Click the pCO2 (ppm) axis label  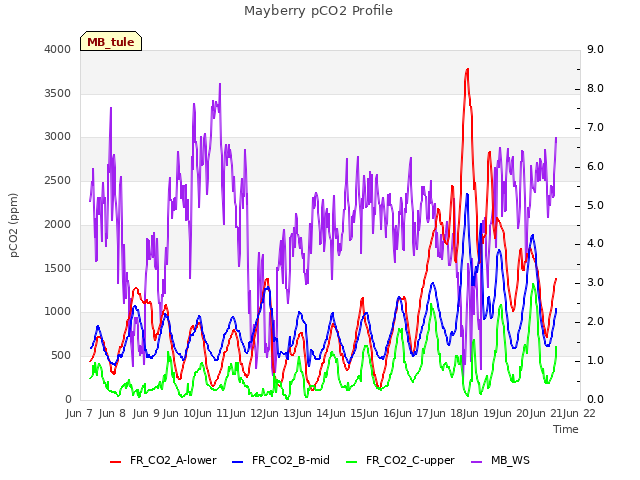coord(14,225)
